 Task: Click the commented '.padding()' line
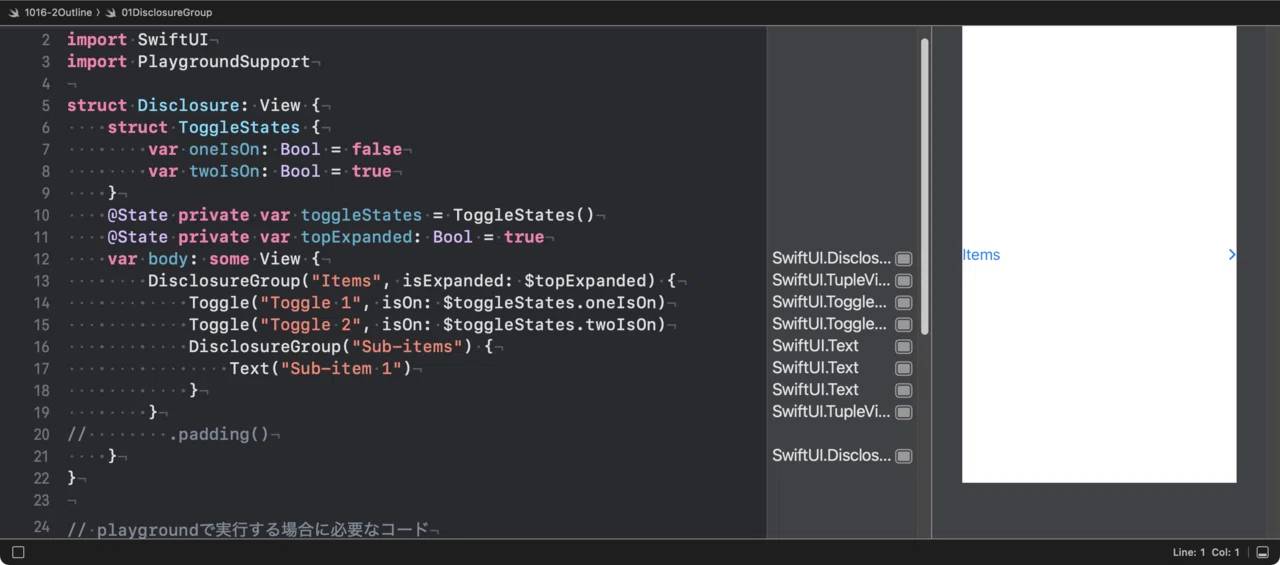(x=168, y=436)
